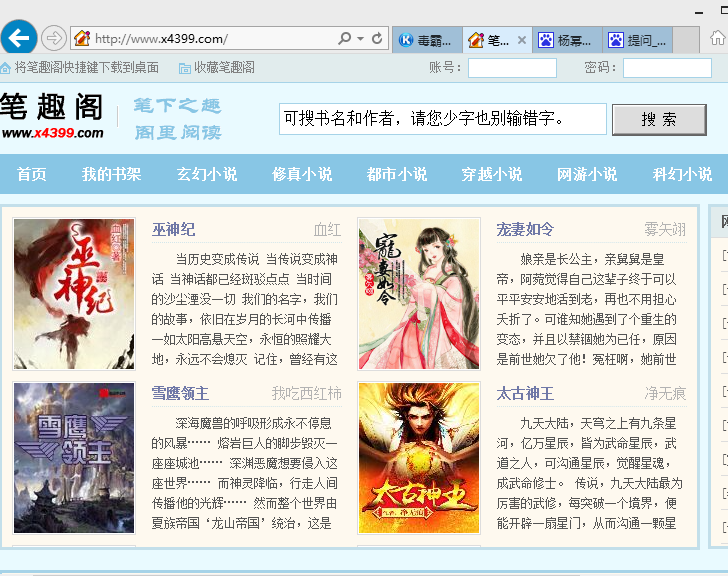The image size is (728, 576).
Task: Click the browser Forward arrow button
Action: (53, 39)
